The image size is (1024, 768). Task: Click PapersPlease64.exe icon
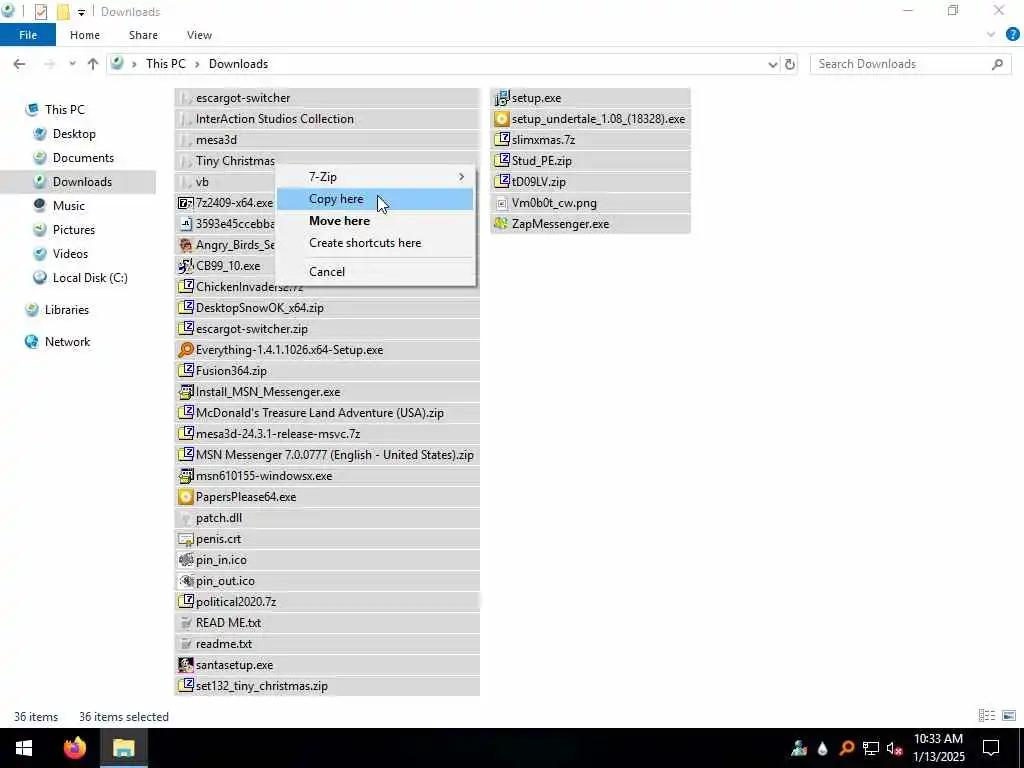tap(186, 497)
